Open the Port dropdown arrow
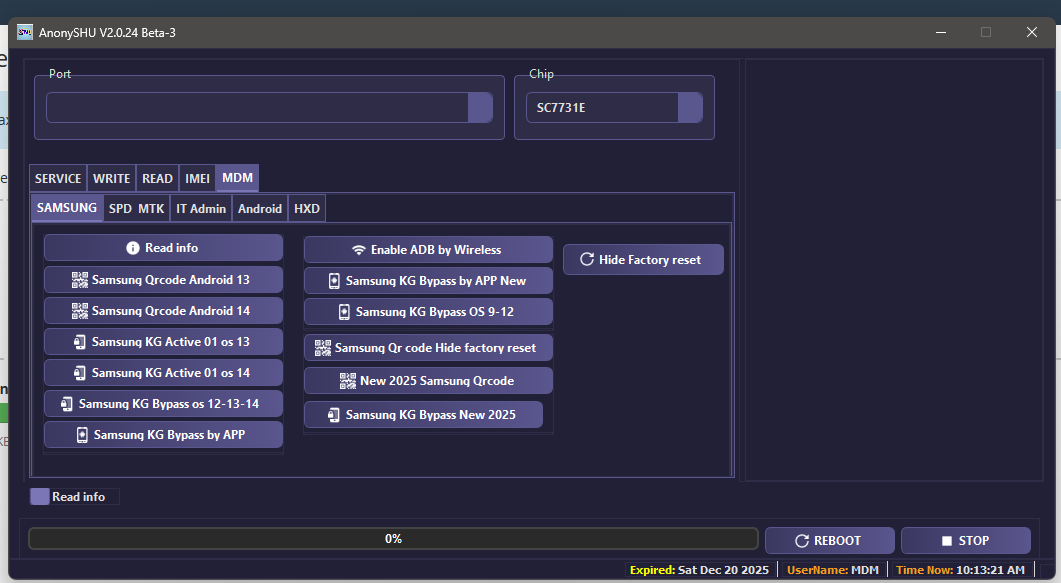This screenshot has height=583, width=1061. 480,108
